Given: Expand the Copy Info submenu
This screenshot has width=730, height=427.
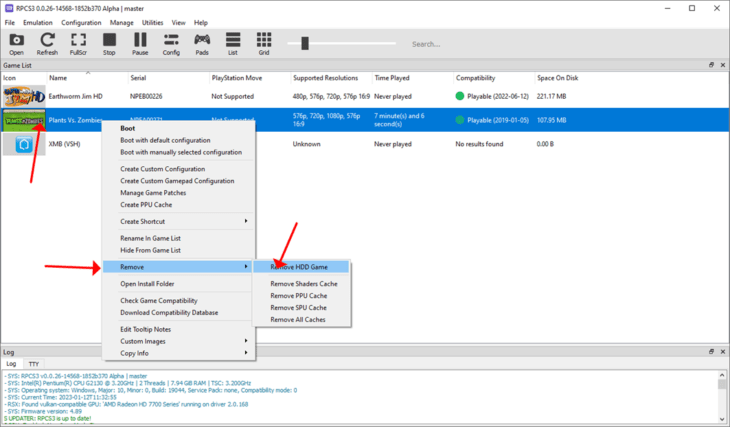Looking at the screenshot, I should [178, 353].
